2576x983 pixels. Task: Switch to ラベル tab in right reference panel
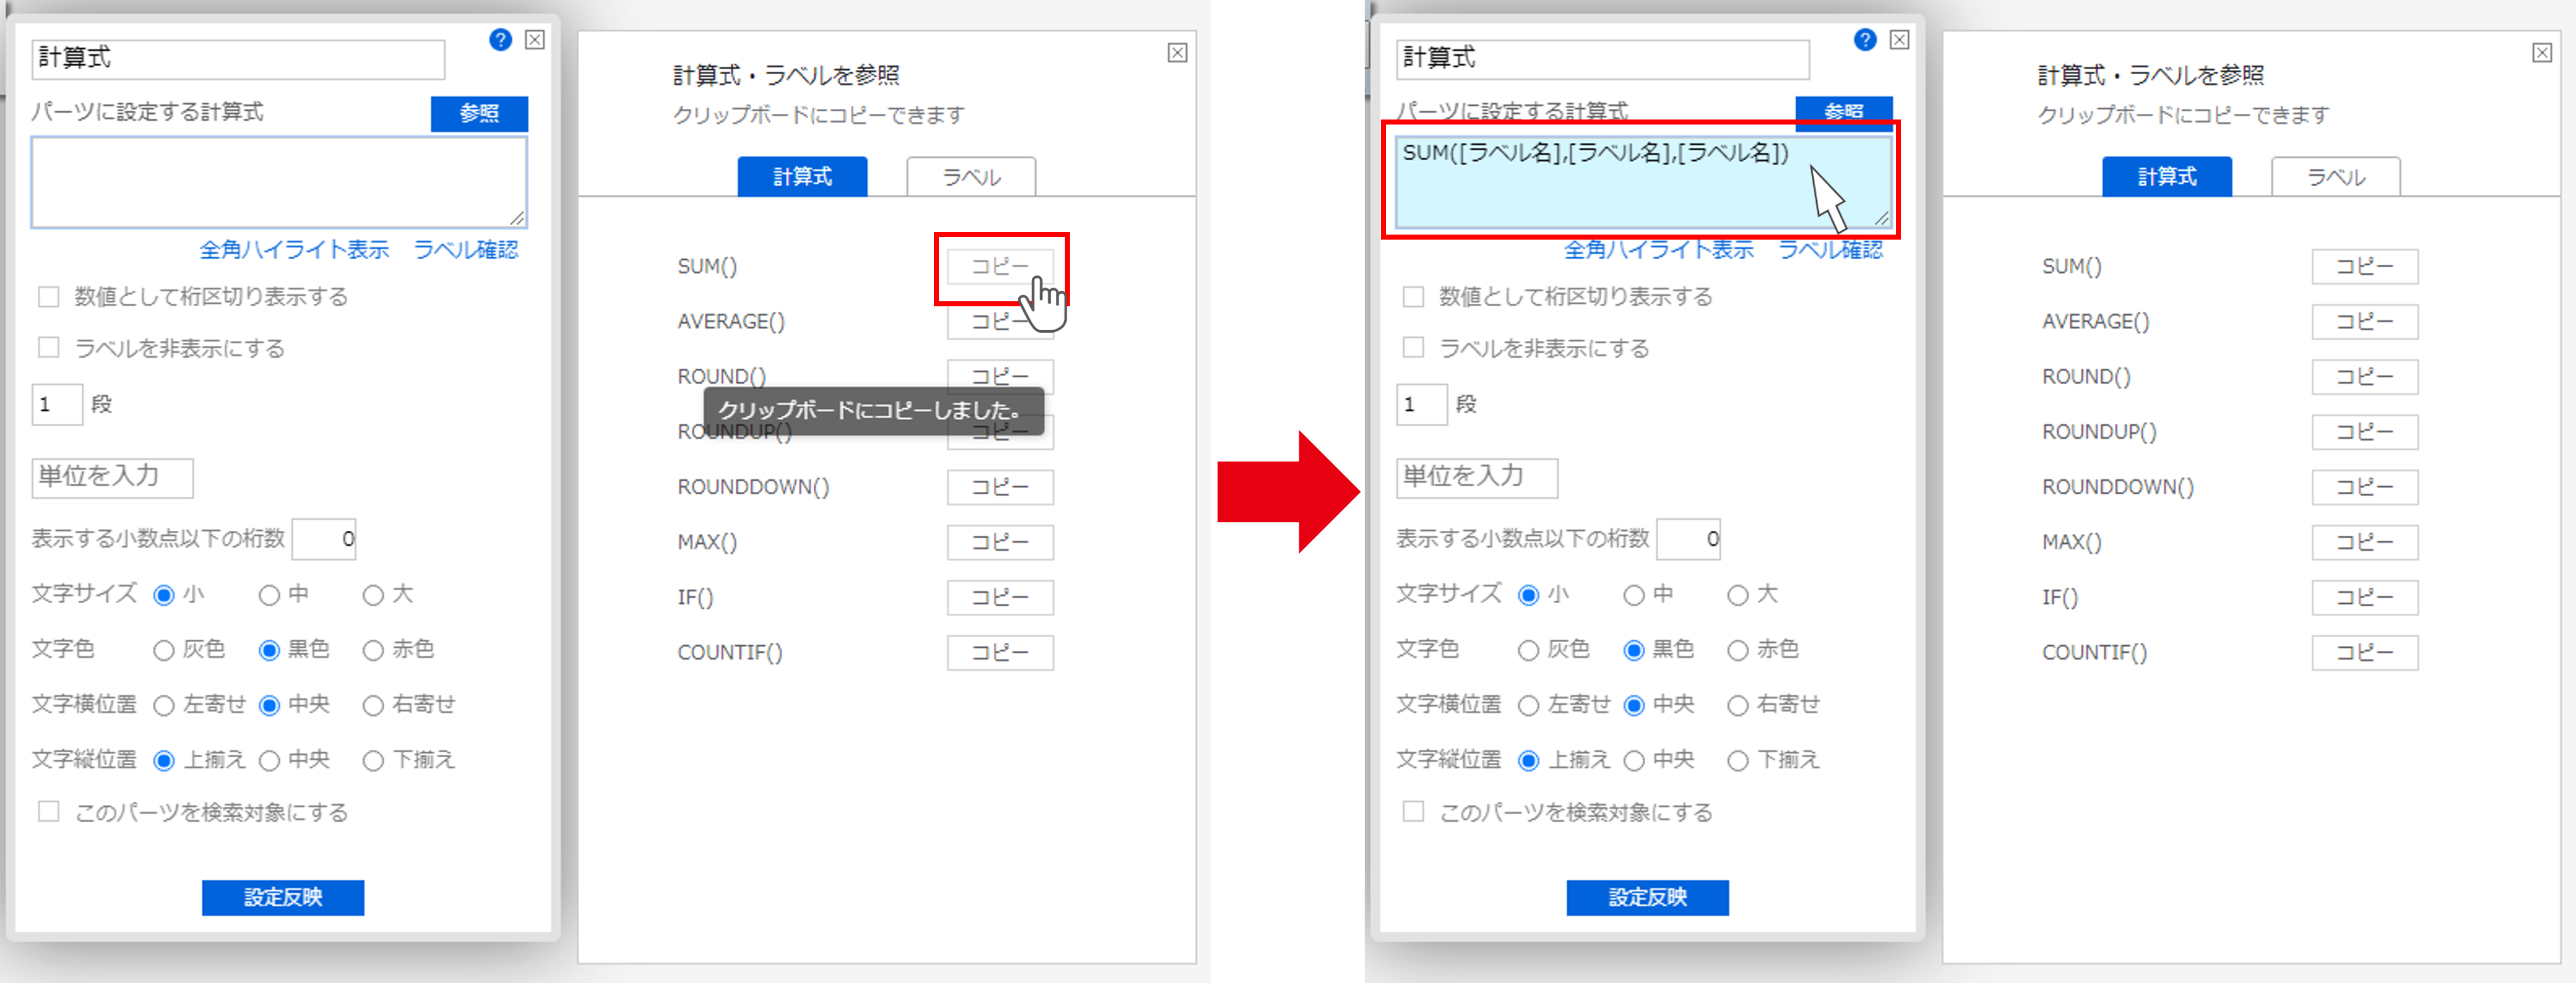pos(2336,177)
